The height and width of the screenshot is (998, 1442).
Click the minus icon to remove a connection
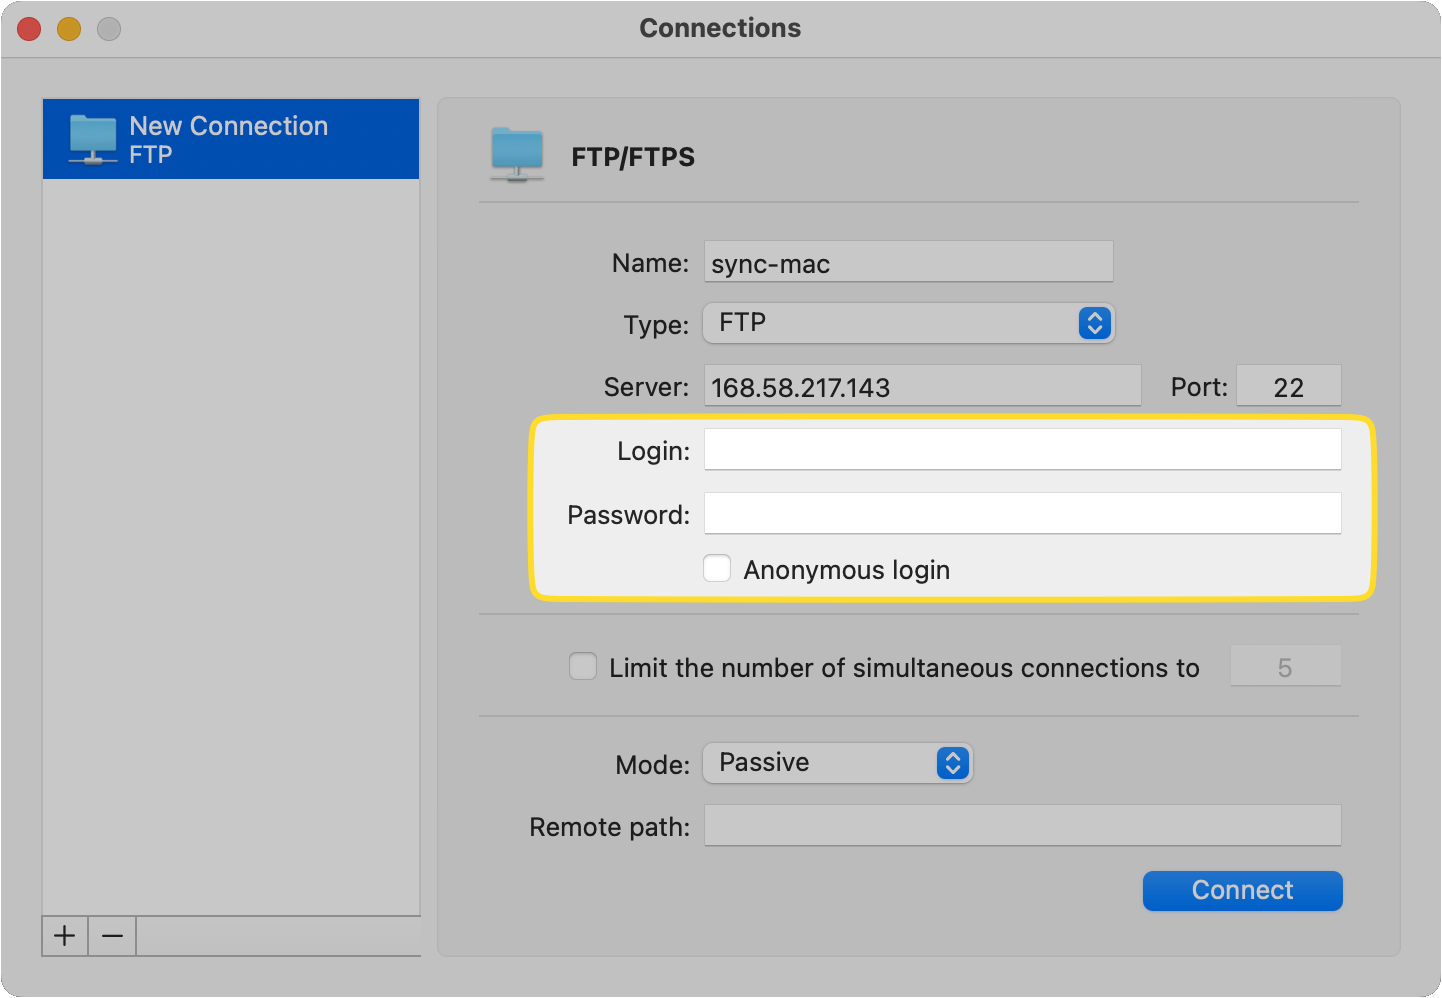(x=112, y=936)
